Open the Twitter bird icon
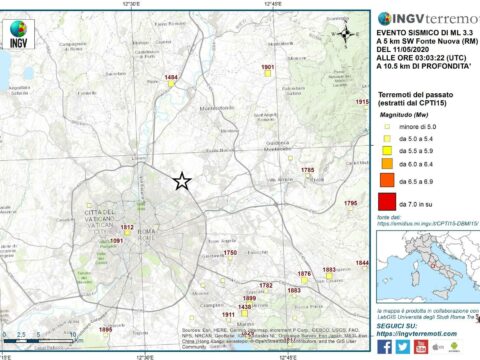Viewport: 480px width, 360px height. [403, 347]
